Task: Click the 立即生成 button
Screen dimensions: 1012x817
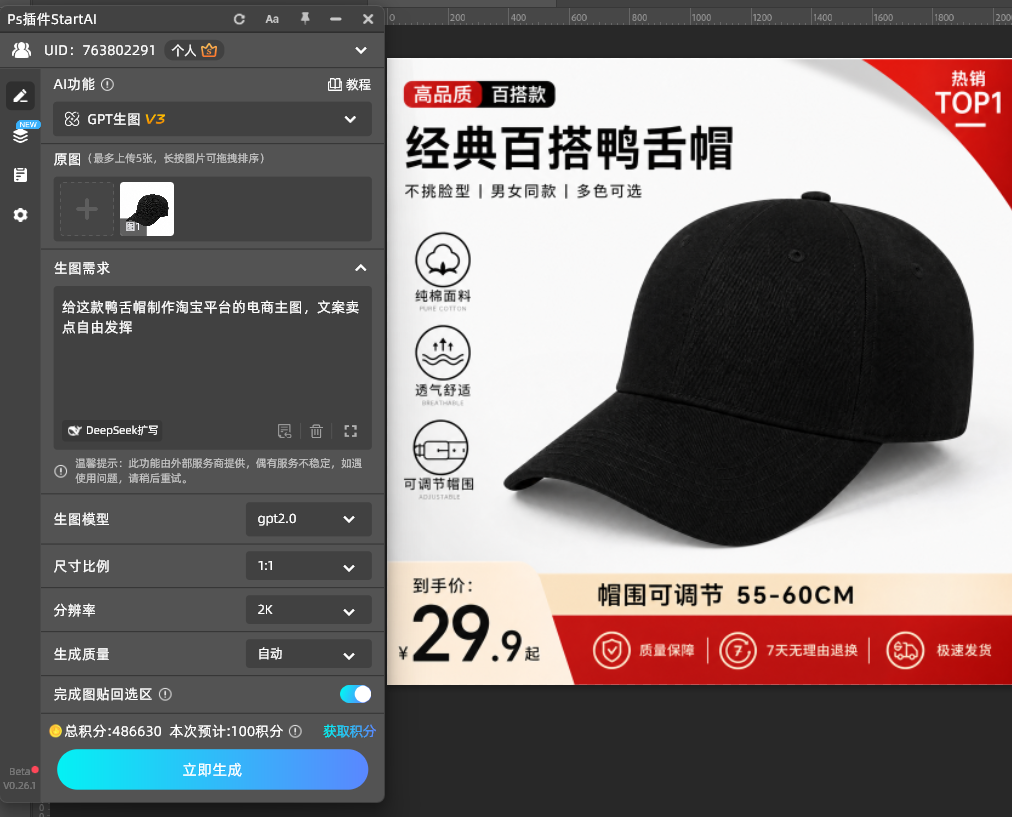Action: point(212,769)
